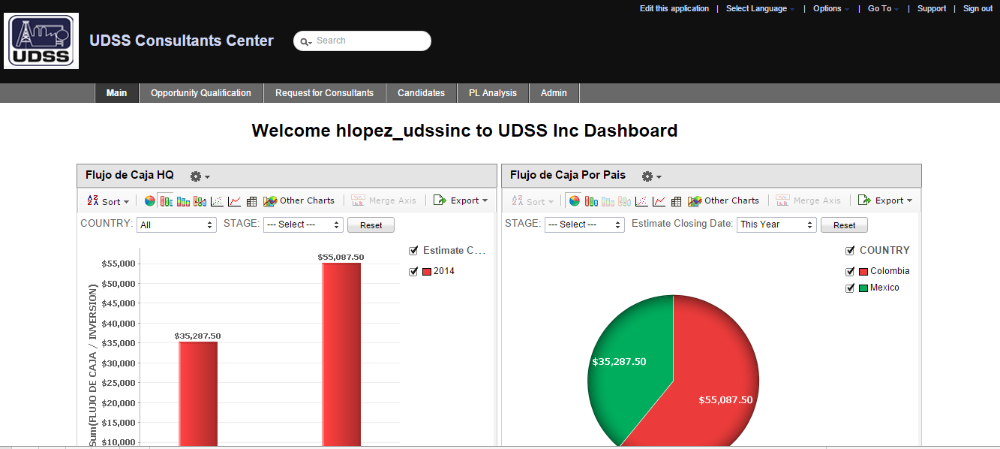Open the COUNTRY filter dropdown
Viewport: 1000px width, 449px height.
coord(177,225)
